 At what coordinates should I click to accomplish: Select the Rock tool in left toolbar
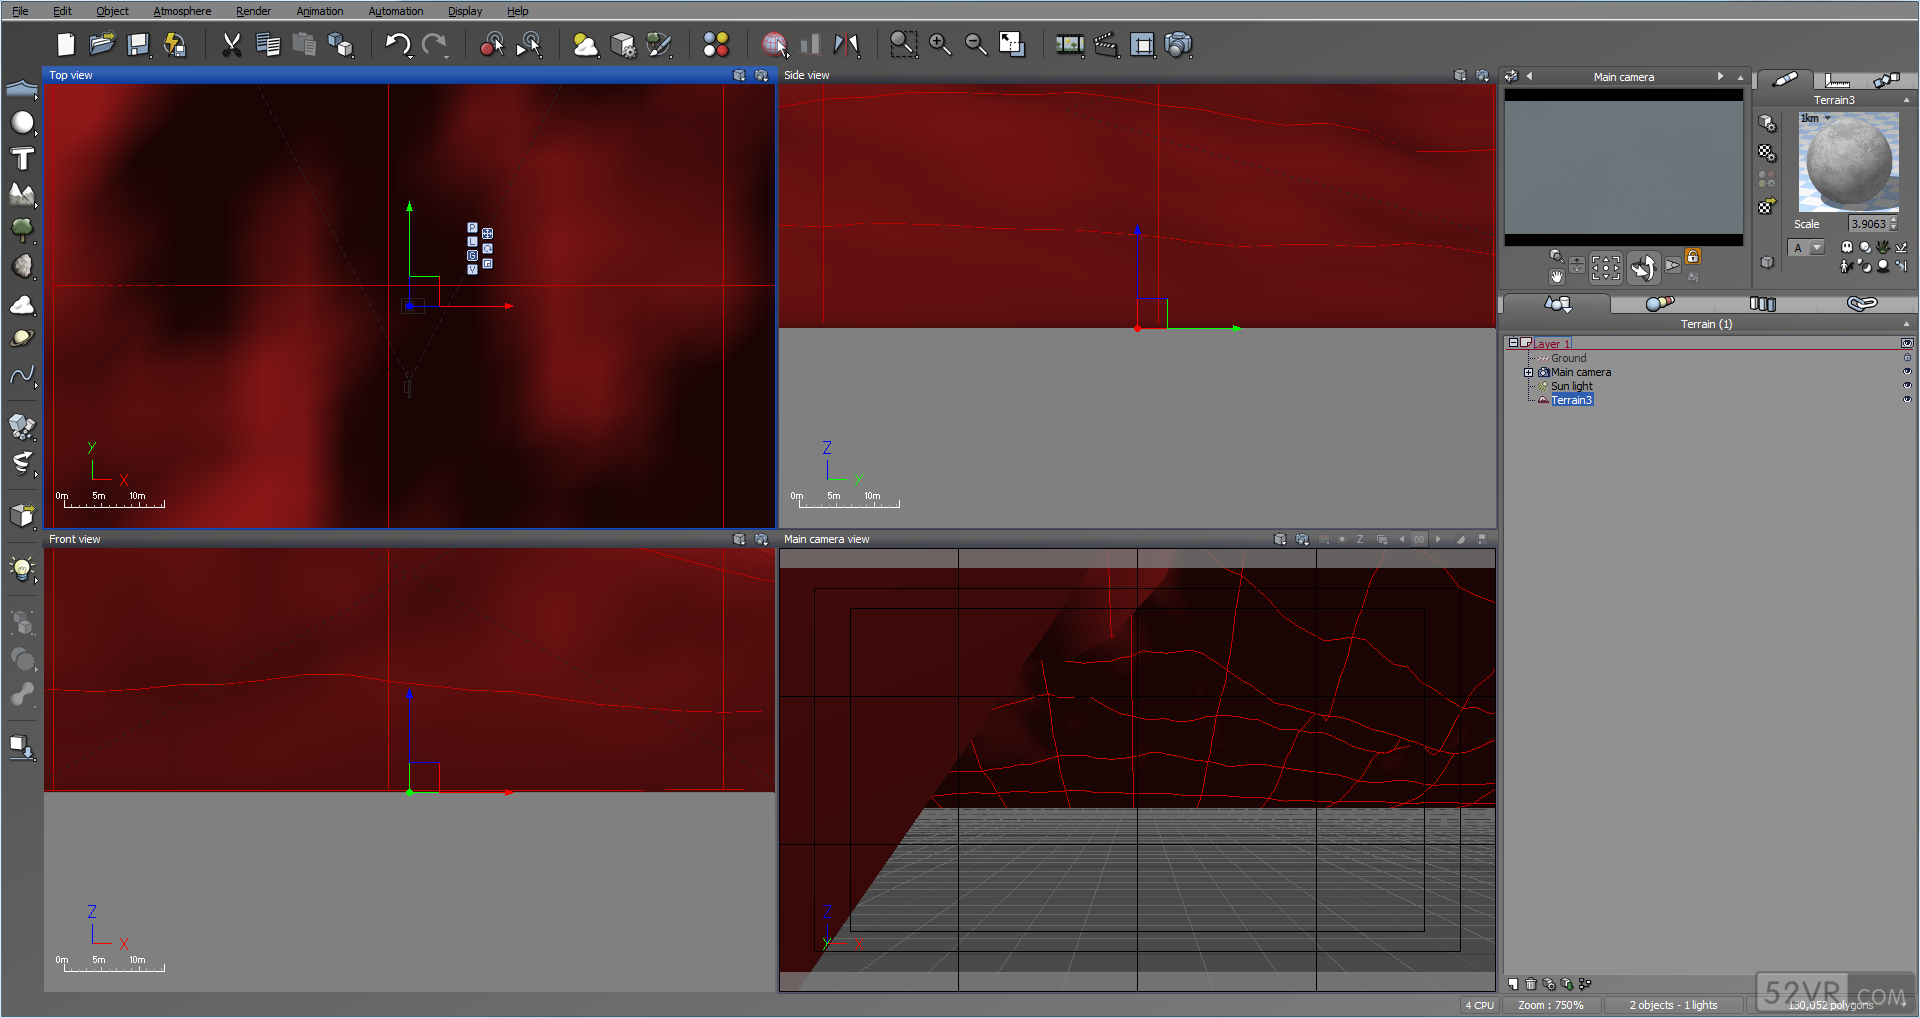coord(22,266)
